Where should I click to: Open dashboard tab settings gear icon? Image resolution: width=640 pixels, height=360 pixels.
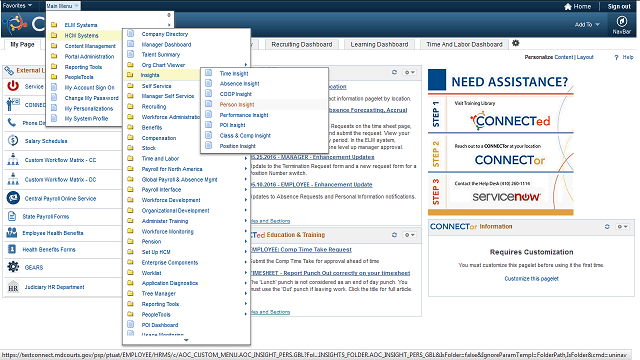[516, 43]
